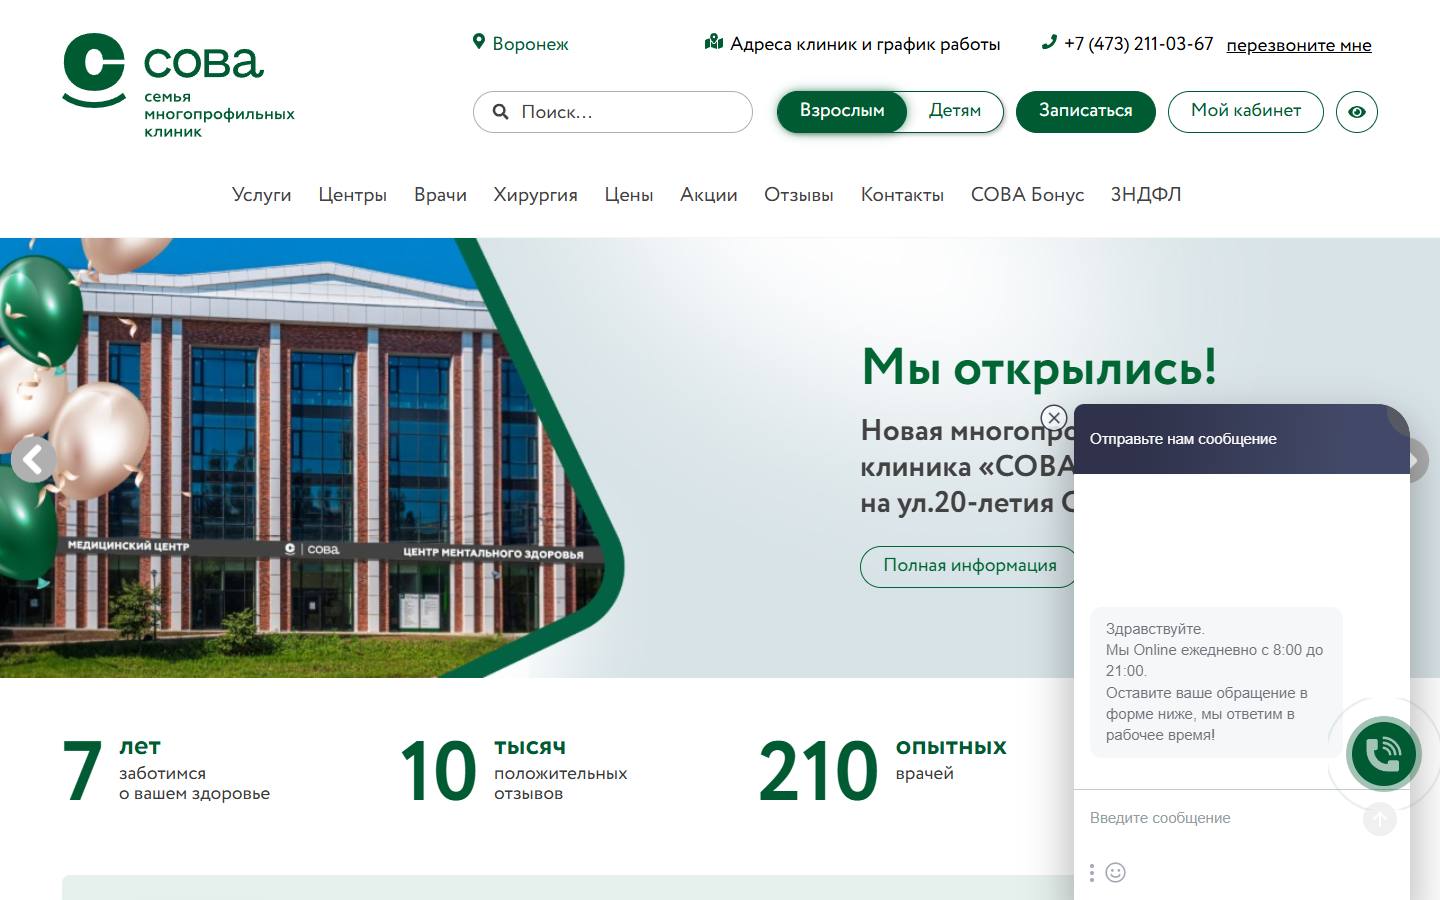Click the COBA clinic logo
Viewport: 1440px width, 900px height.
pos(179,86)
